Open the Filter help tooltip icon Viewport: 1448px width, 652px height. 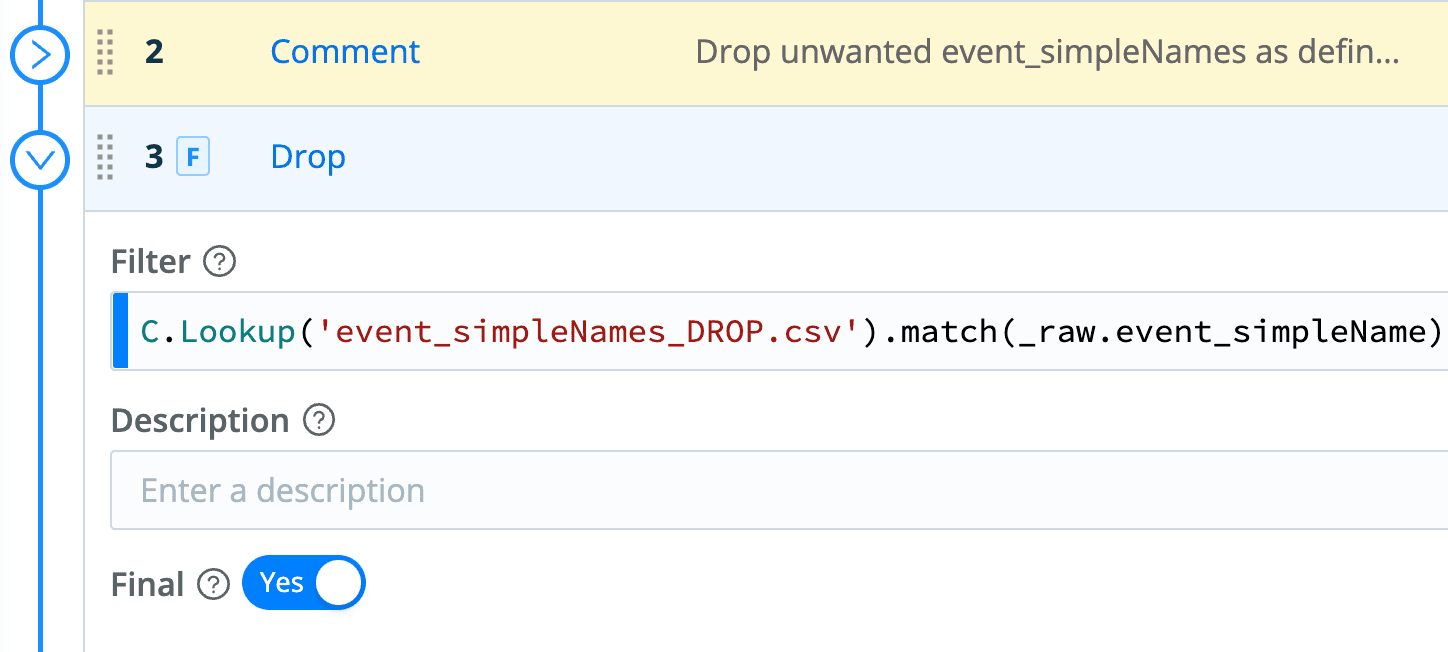(x=219, y=262)
